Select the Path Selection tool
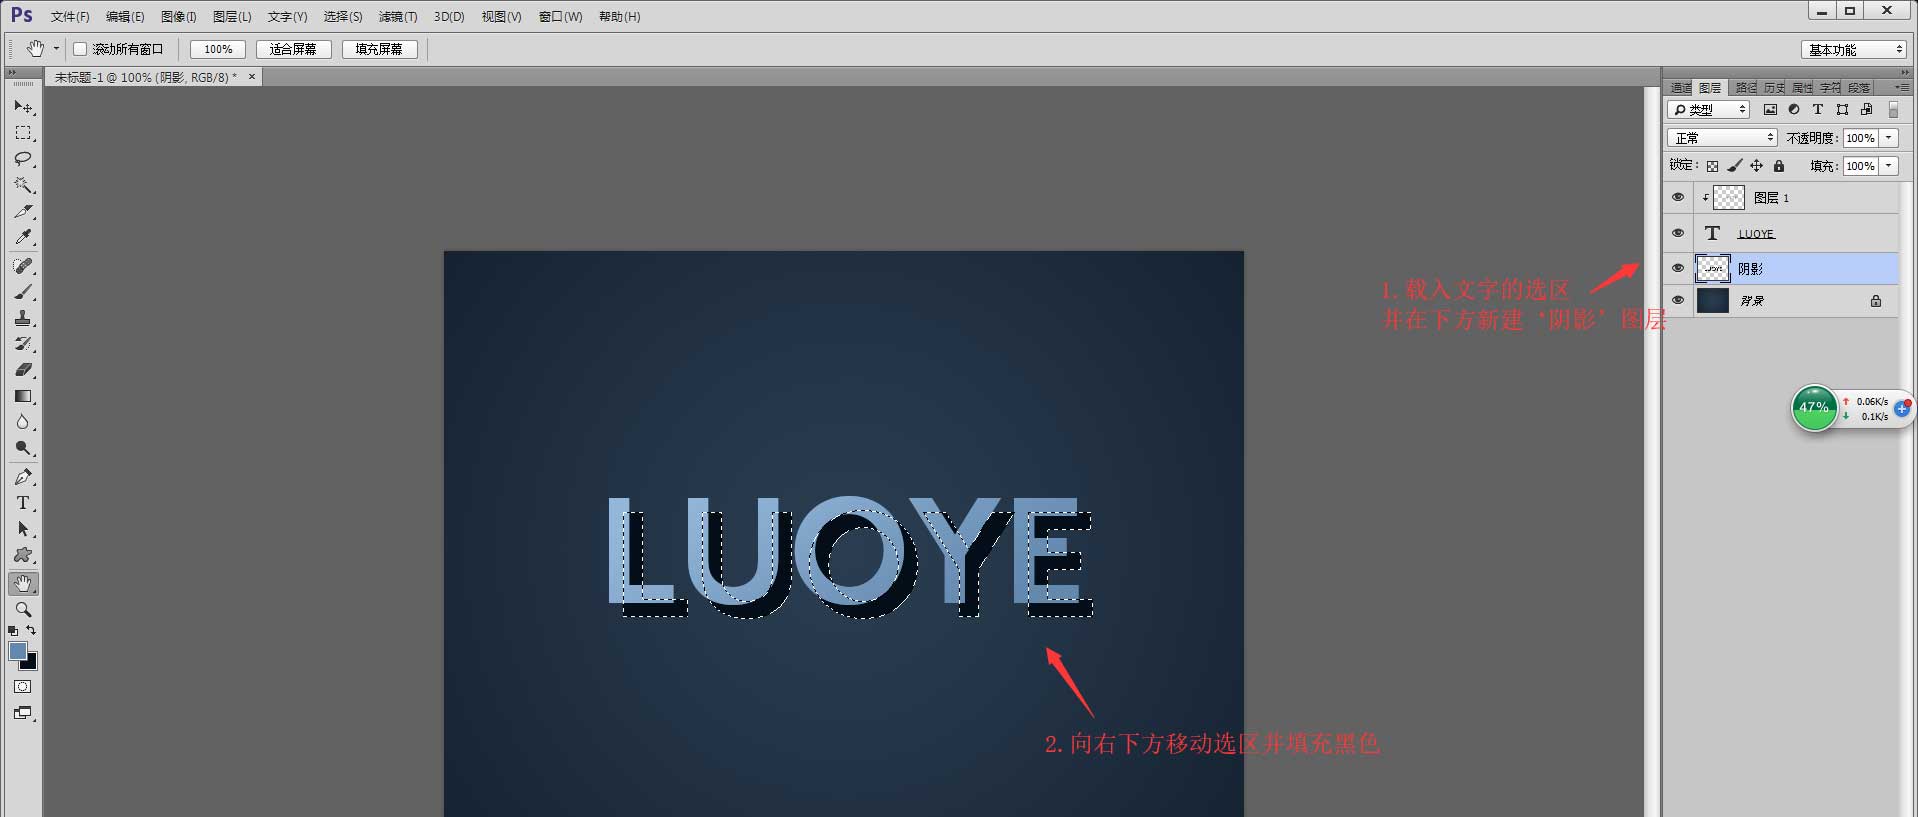Viewport: 1918px width, 817px height. click(23, 529)
